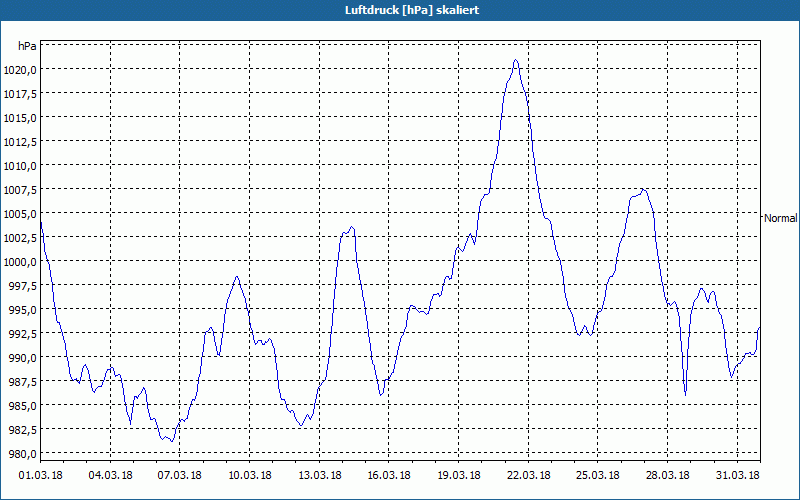The image size is (800, 500).
Task: Click the highest pressure peak above 1020
Action: pos(516,60)
